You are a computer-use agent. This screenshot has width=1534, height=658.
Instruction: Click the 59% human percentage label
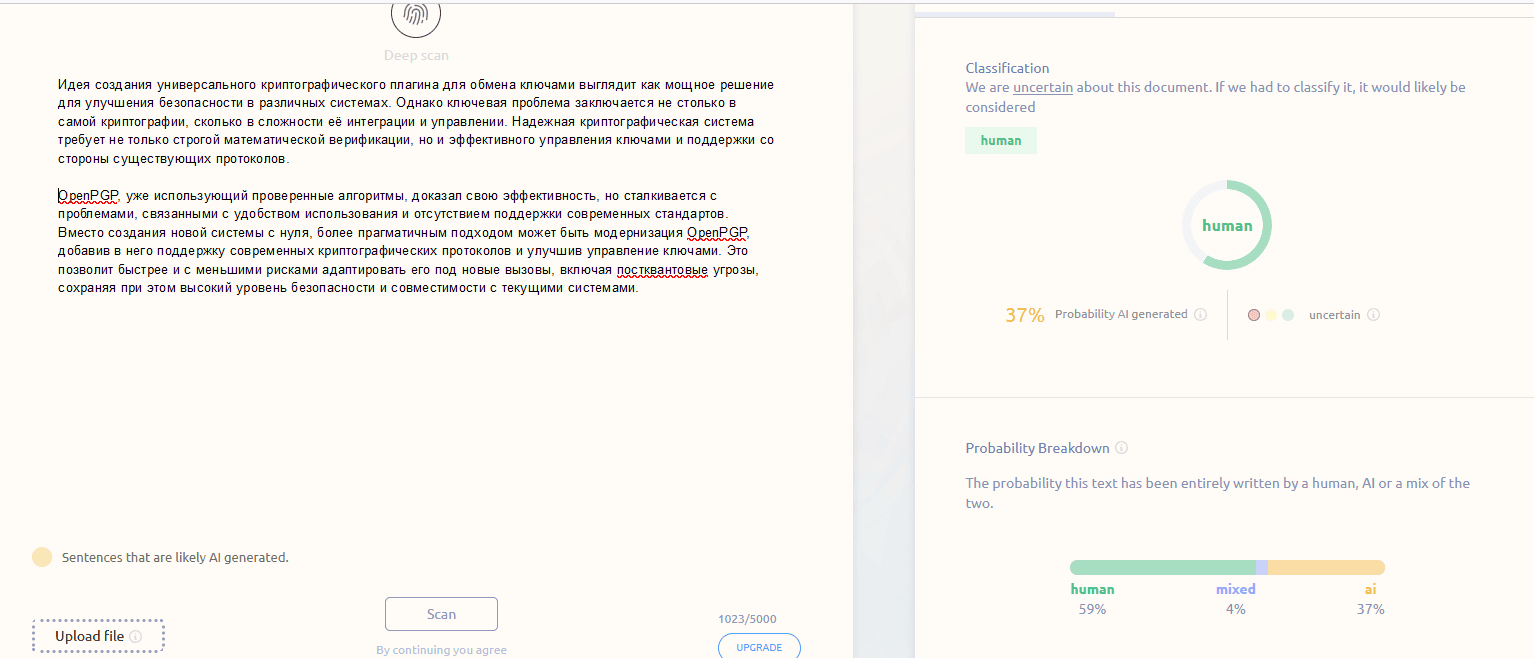1092,609
